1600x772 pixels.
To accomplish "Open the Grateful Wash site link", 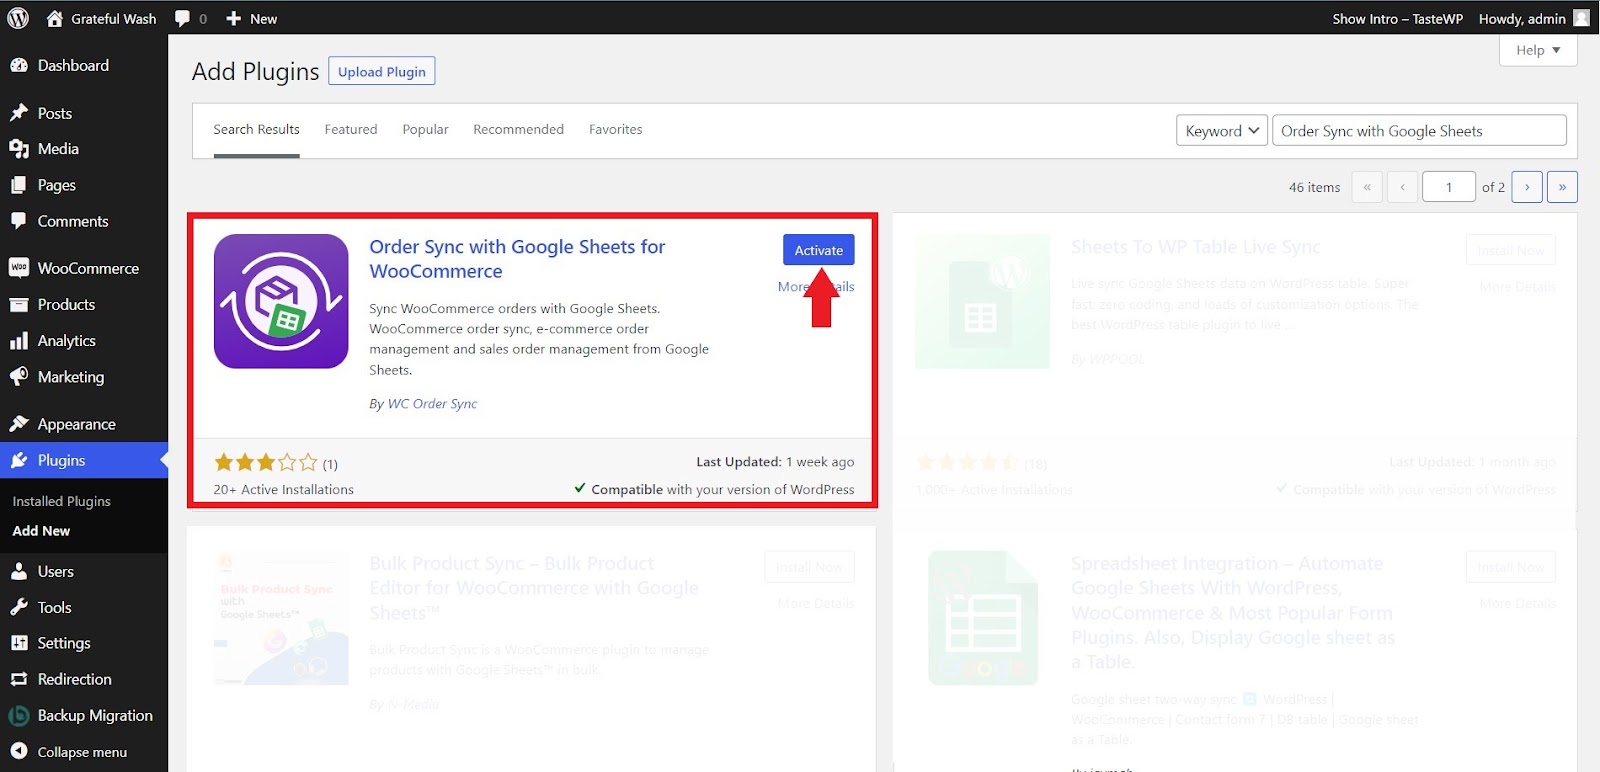I will 114,18.
